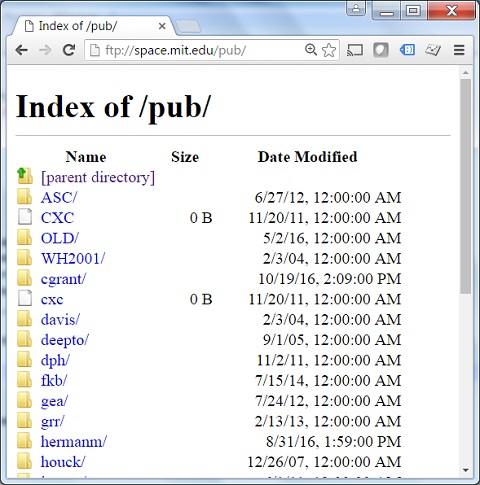Click the Index of /pub/ page heading
Screen dimensions: 480x485
[113, 107]
